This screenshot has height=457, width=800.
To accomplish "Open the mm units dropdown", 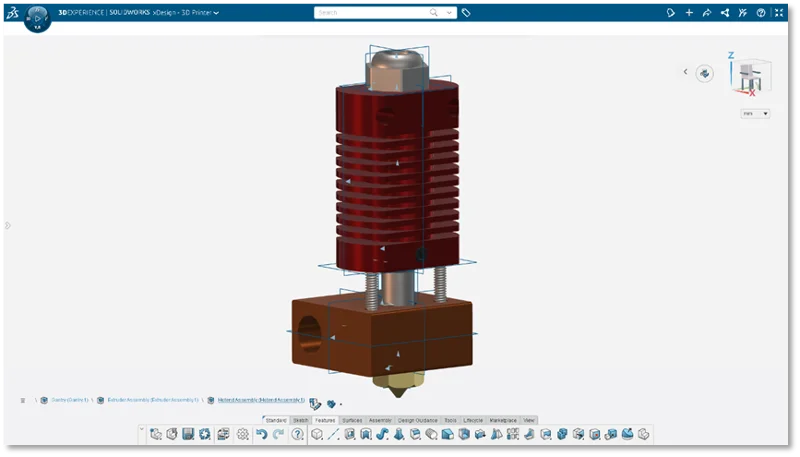I will coord(754,114).
